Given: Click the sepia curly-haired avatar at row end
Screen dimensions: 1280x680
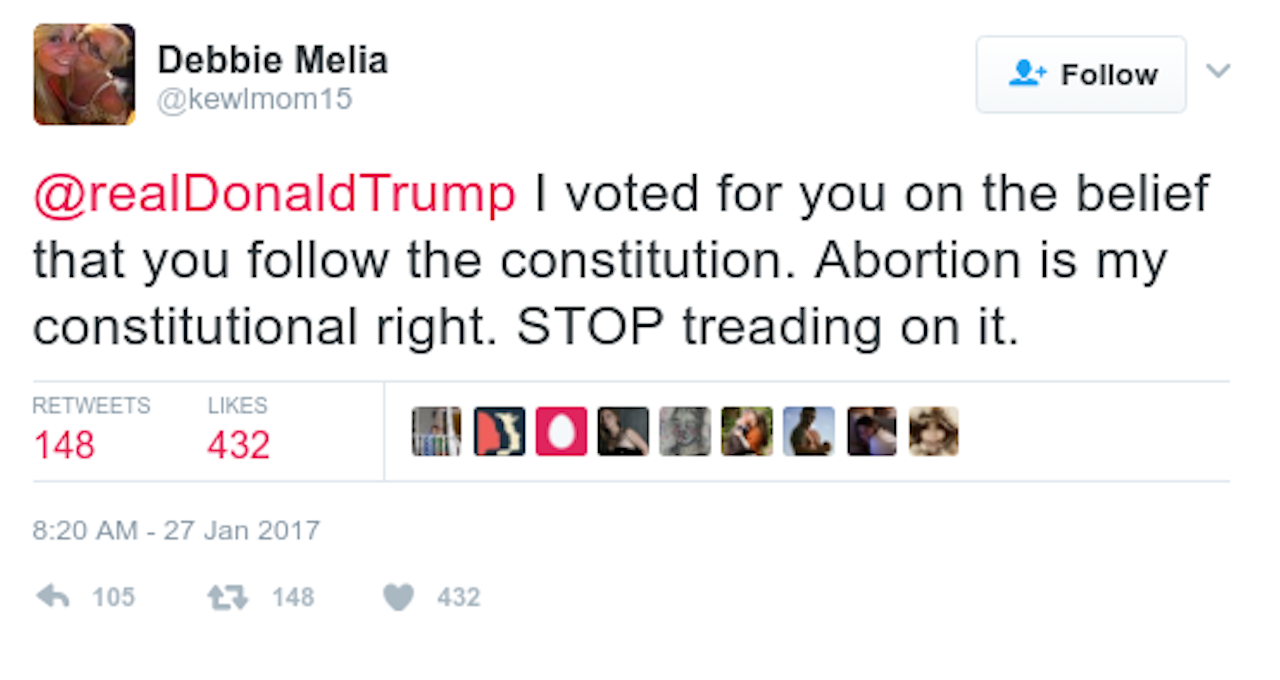Looking at the screenshot, I should tap(933, 431).
